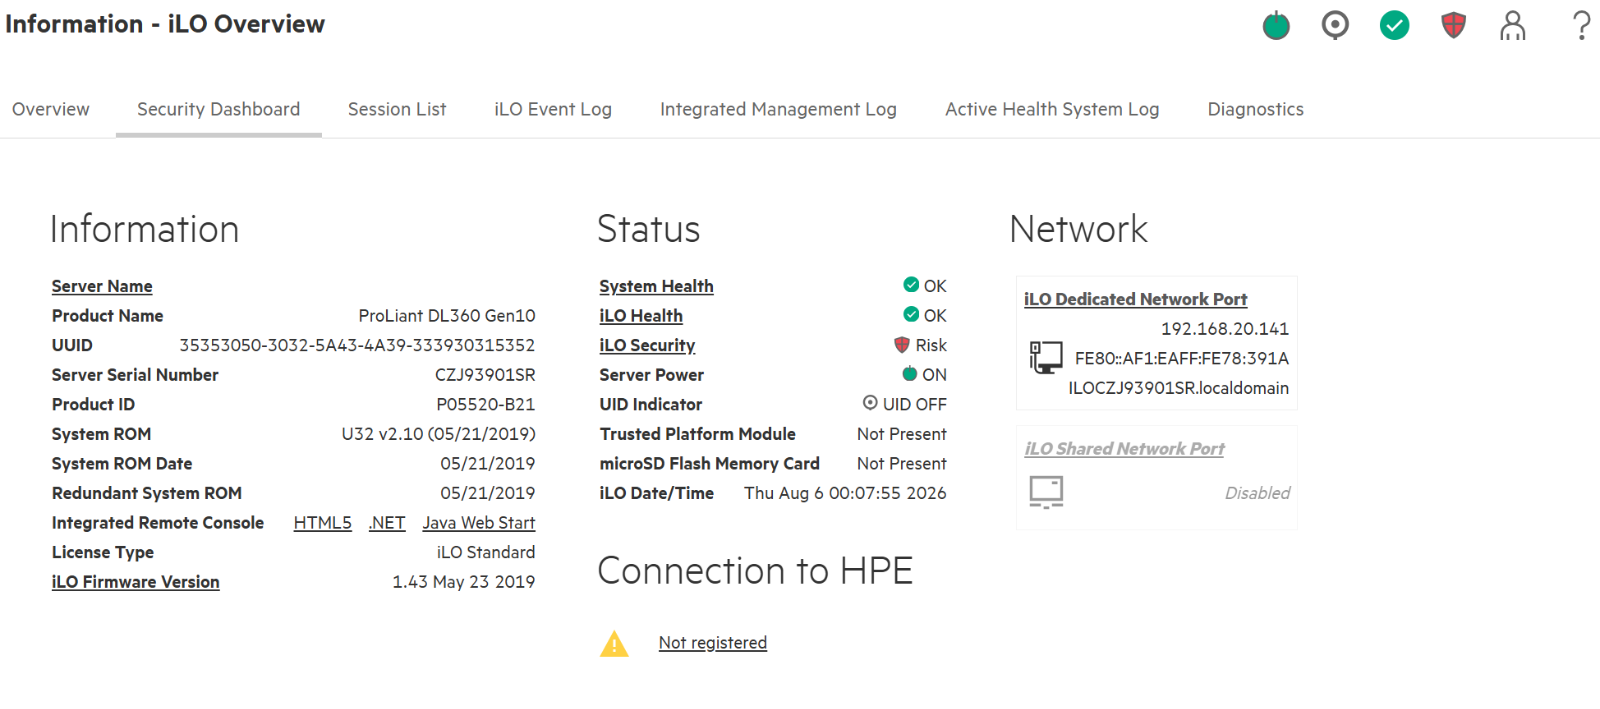Click the Information - iLO Overview page title
1600x709 pixels.
click(165, 24)
